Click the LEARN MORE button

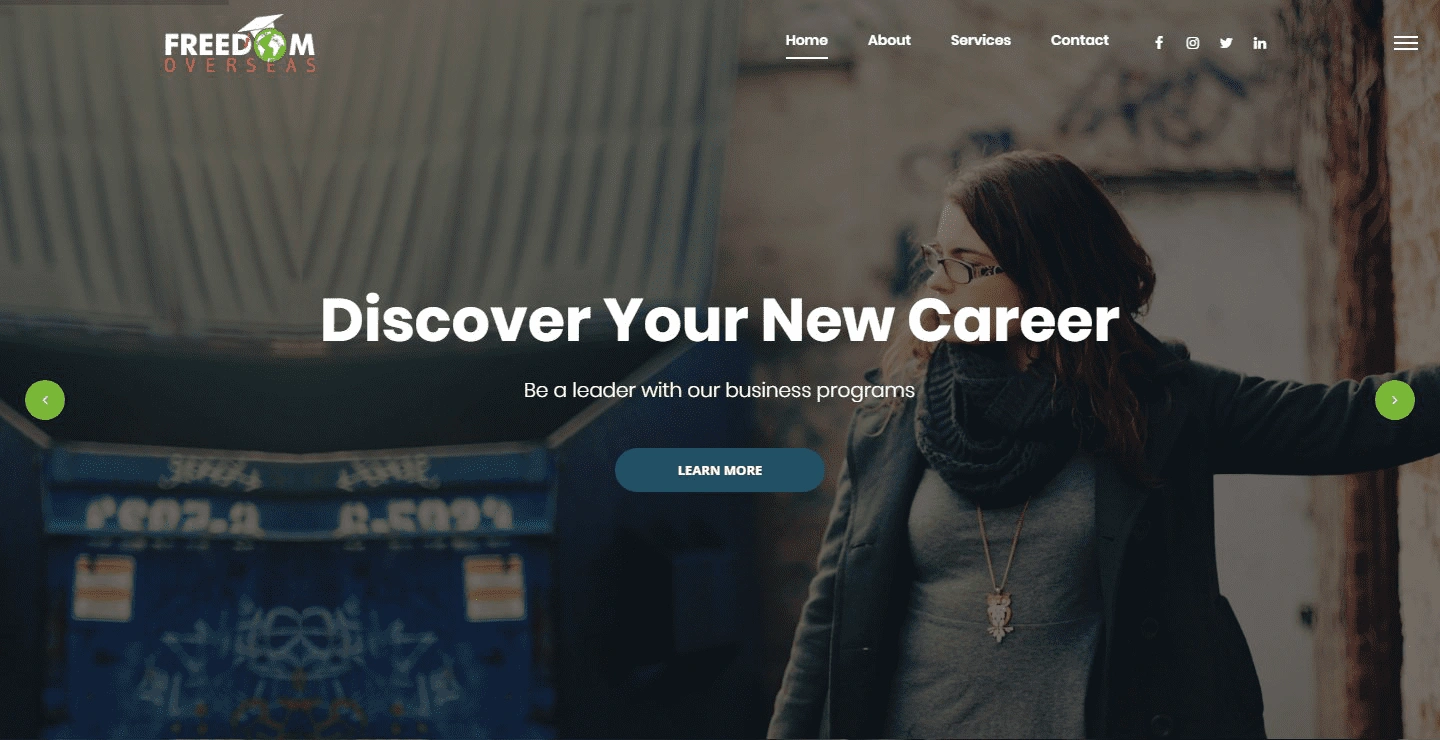pyautogui.click(x=720, y=470)
